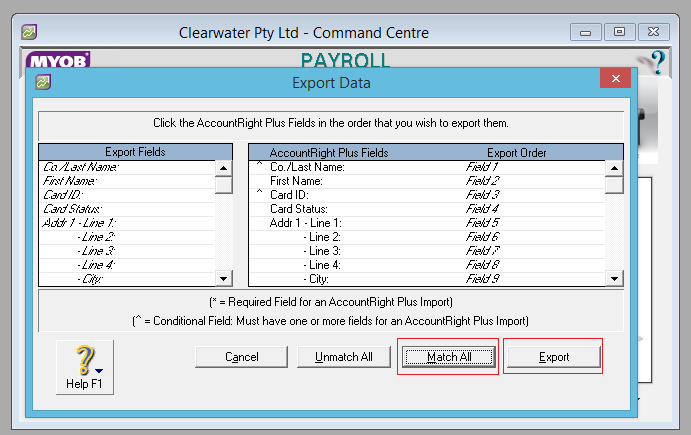Viewport: 691px width, 435px height.
Task: Click Card Status in Export Fields list
Action: 72,209
